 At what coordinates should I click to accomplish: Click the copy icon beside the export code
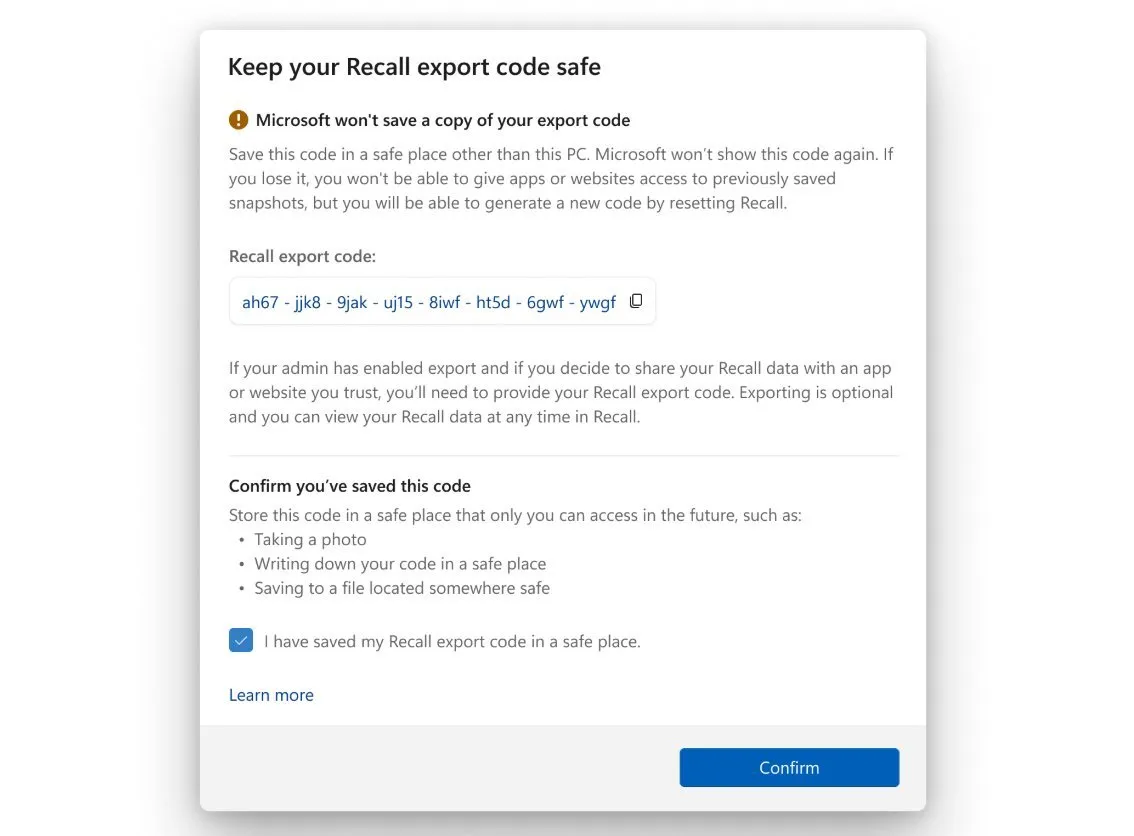tap(636, 300)
